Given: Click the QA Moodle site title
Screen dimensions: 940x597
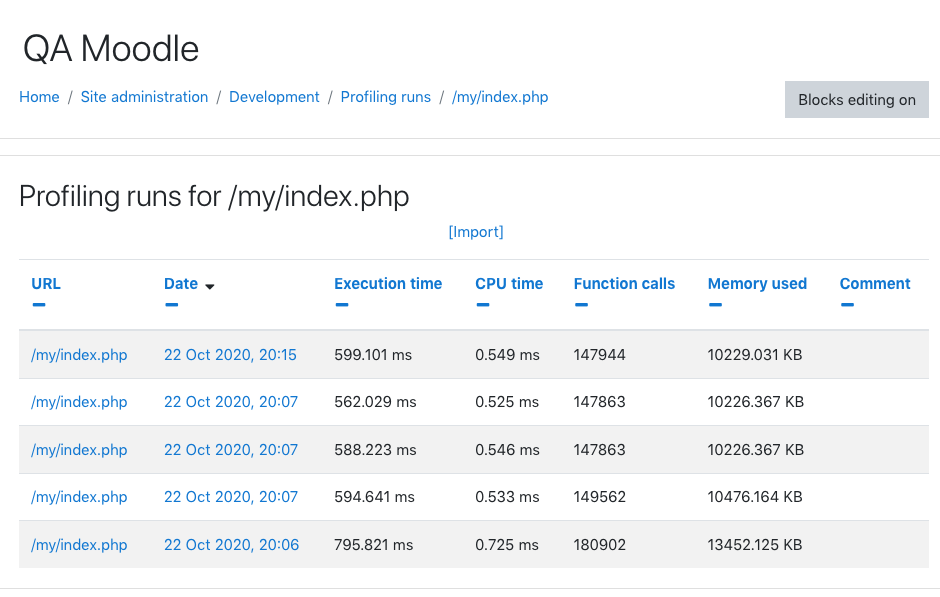Looking at the screenshot, I should pos(111,49).
